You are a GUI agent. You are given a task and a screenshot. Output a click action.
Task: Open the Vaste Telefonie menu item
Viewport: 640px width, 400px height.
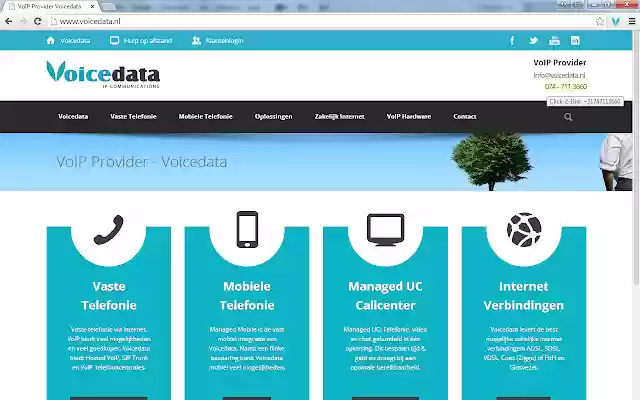pos(133,116)
